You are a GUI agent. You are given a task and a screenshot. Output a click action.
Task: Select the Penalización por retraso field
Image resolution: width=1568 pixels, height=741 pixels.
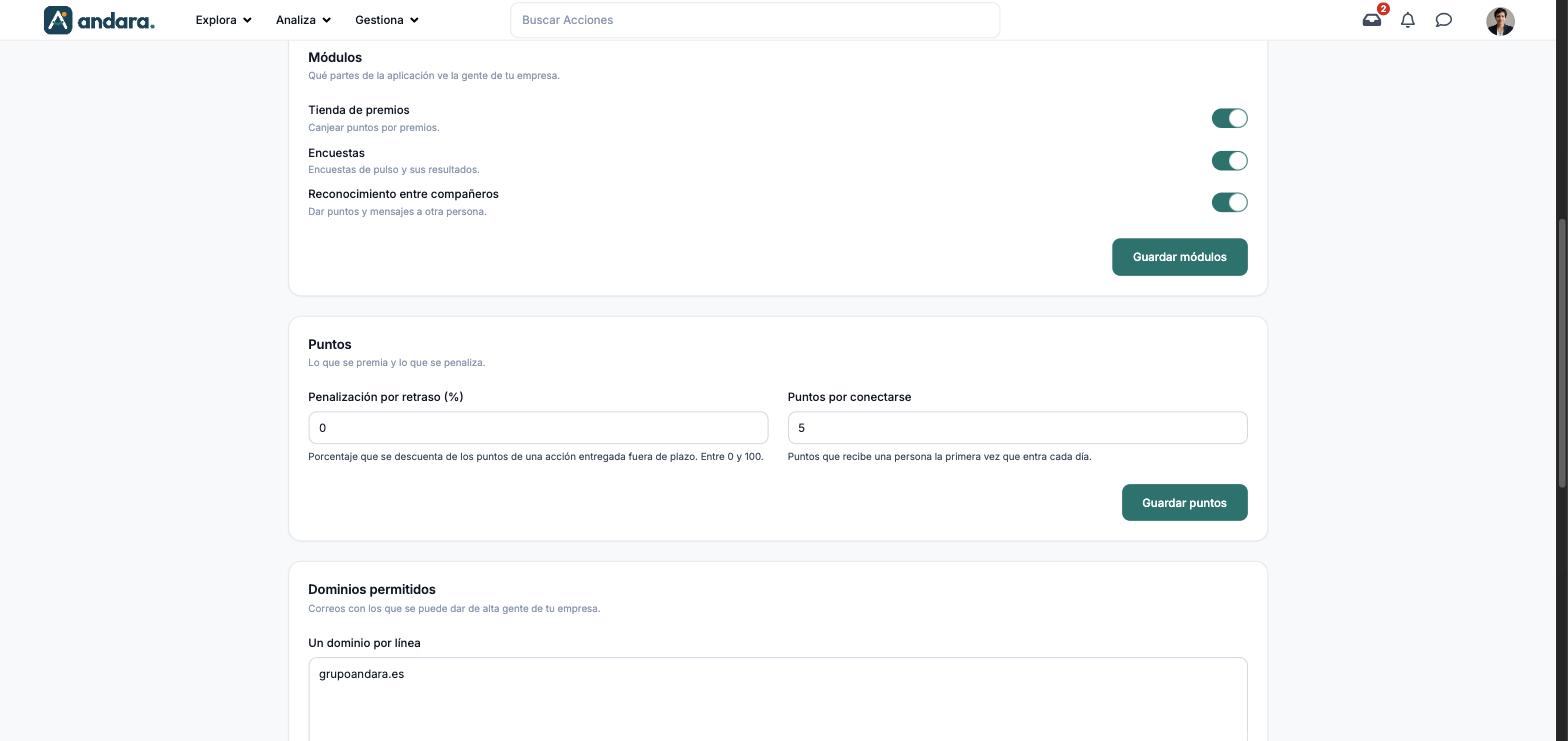(x=538, y=428)
